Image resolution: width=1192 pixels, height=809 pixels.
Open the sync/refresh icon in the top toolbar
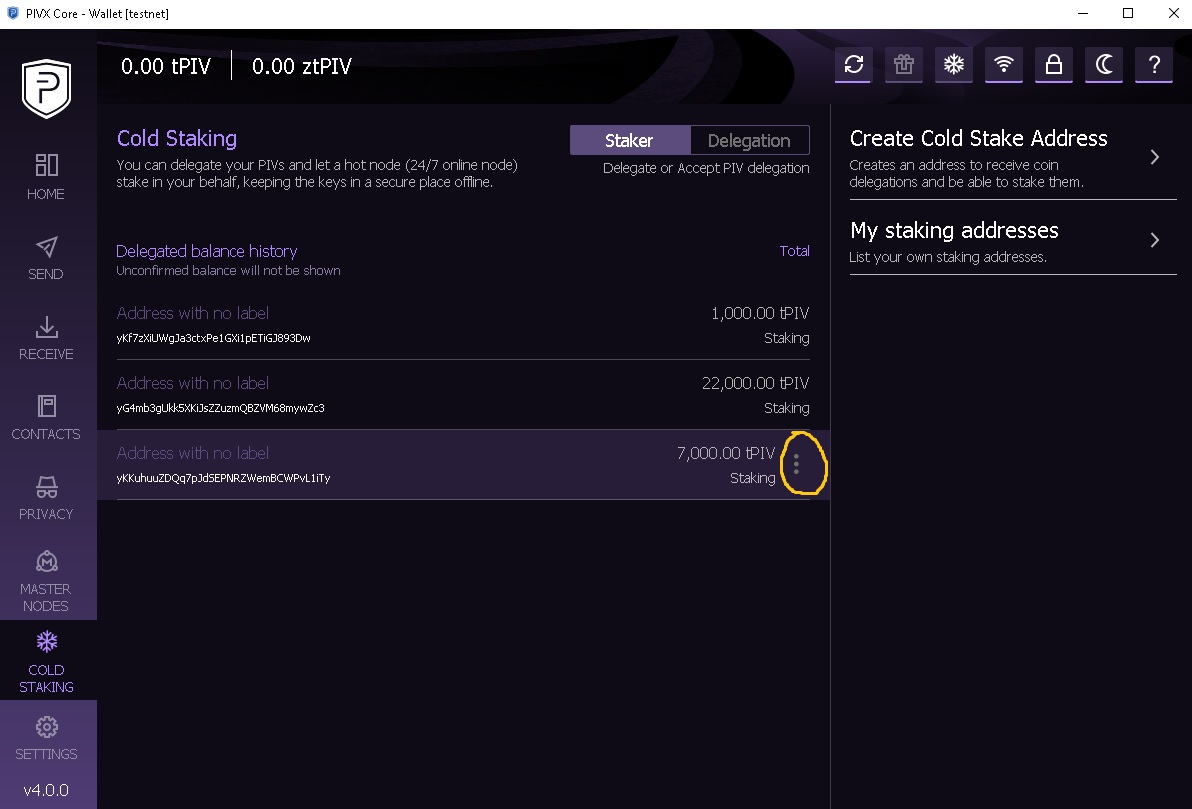[853, 64]
